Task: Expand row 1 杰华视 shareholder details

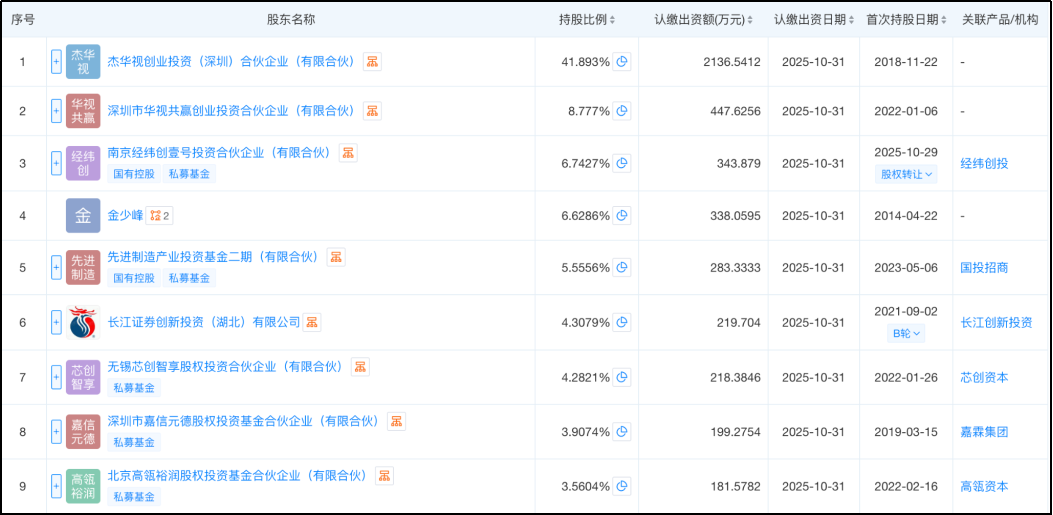Action: coord(56,62)
